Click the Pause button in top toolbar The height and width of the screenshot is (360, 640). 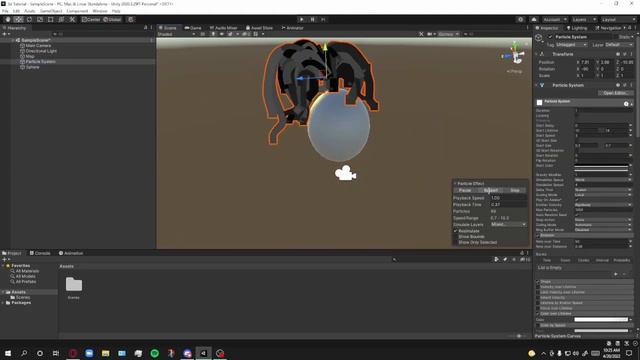313,19
